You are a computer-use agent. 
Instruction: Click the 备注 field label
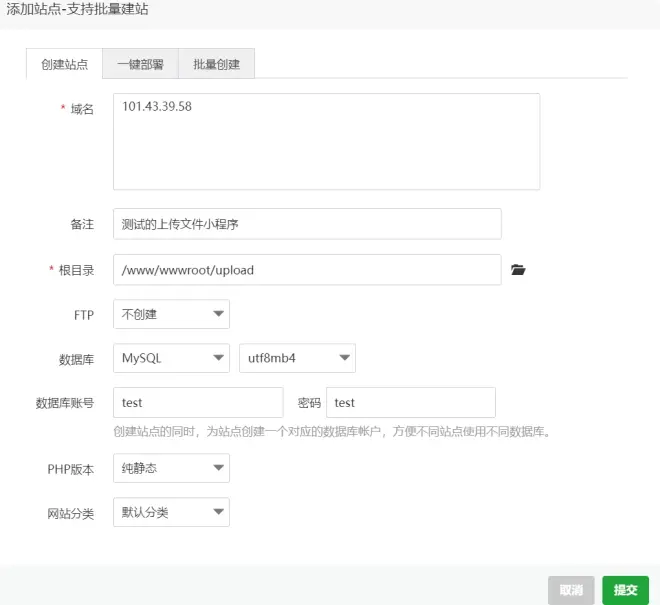tap(82, 224)
